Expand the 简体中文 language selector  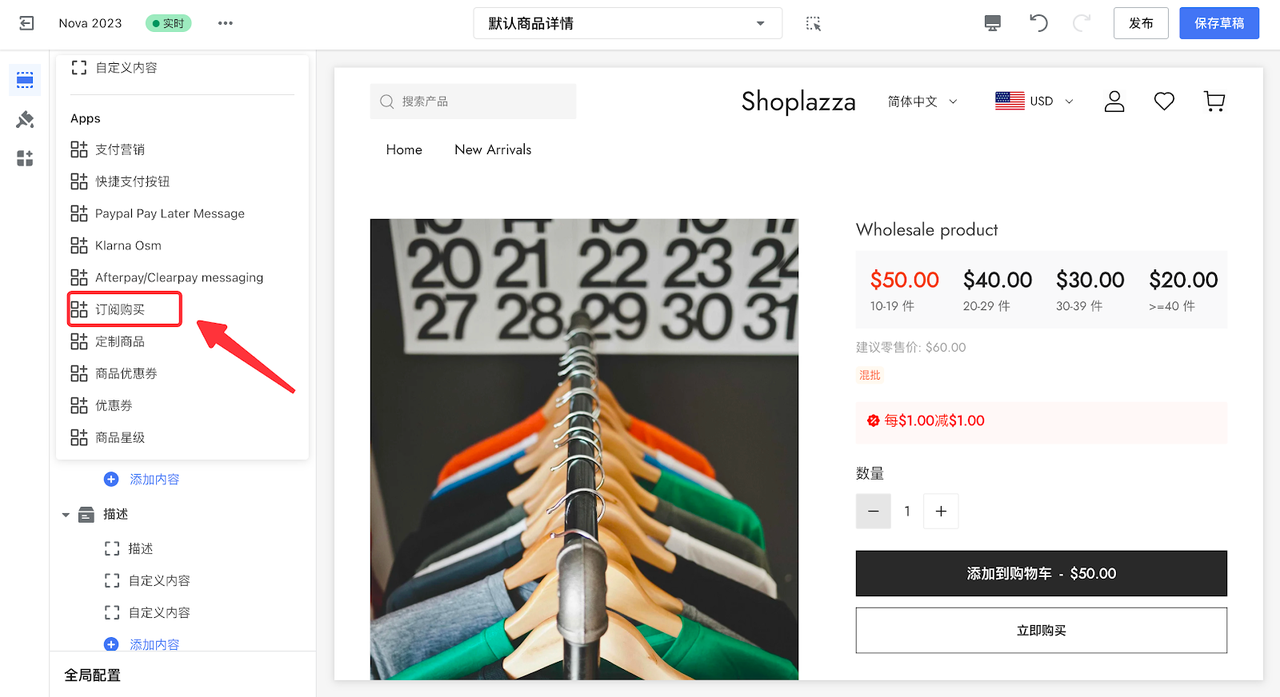coord(922,101)
